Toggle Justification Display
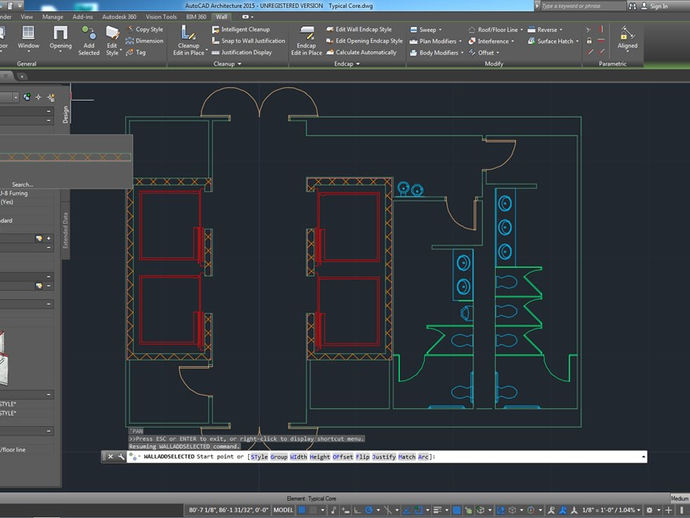 click(242, 52)
